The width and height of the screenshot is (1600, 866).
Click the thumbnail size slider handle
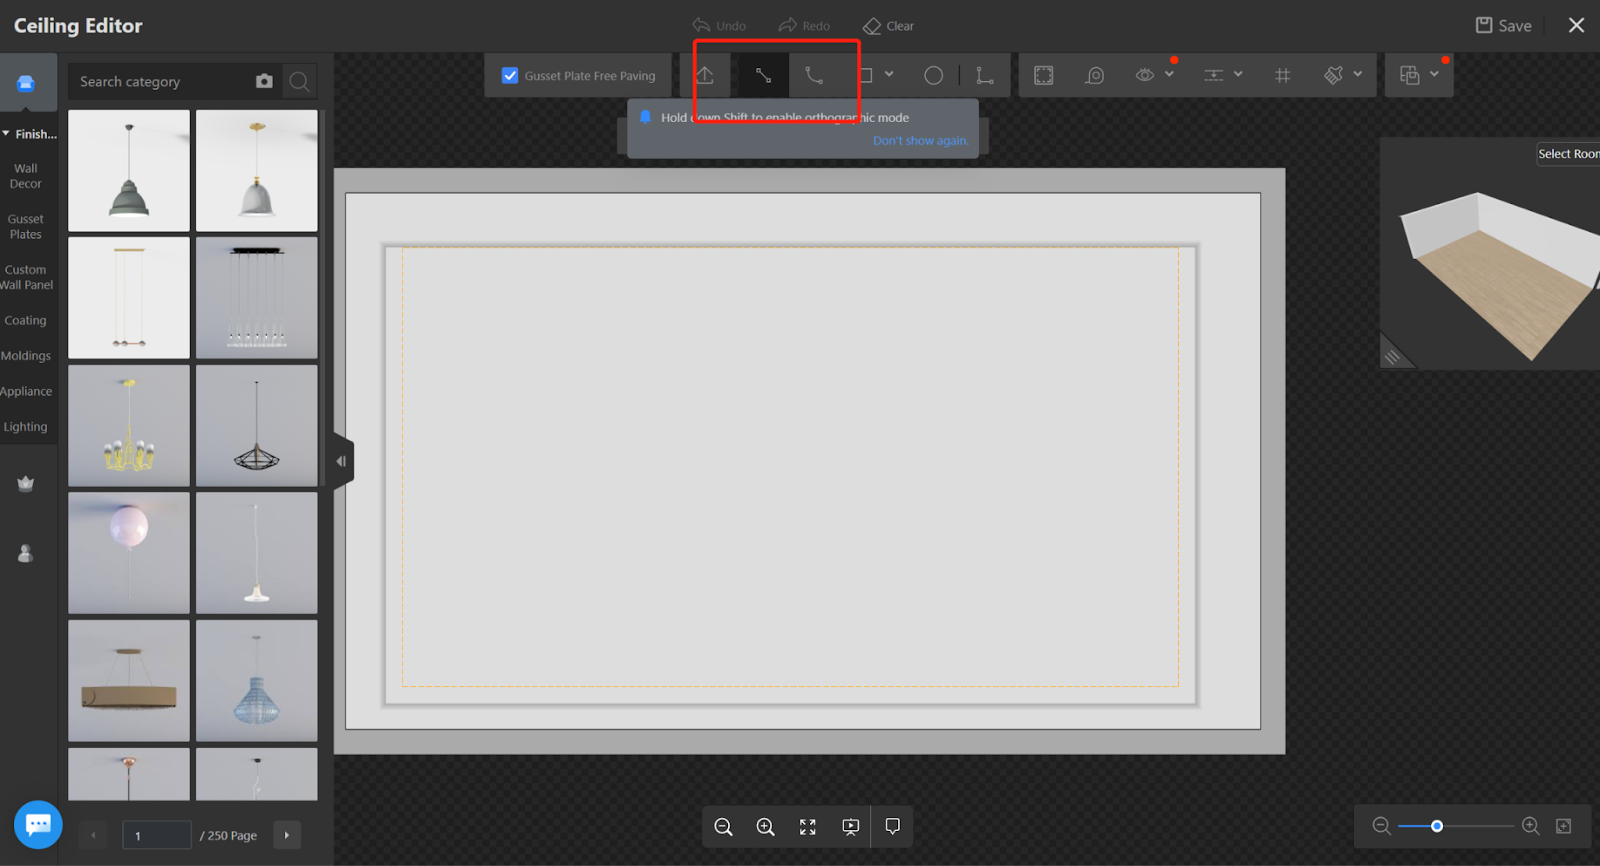click(x=1437, y=826)
